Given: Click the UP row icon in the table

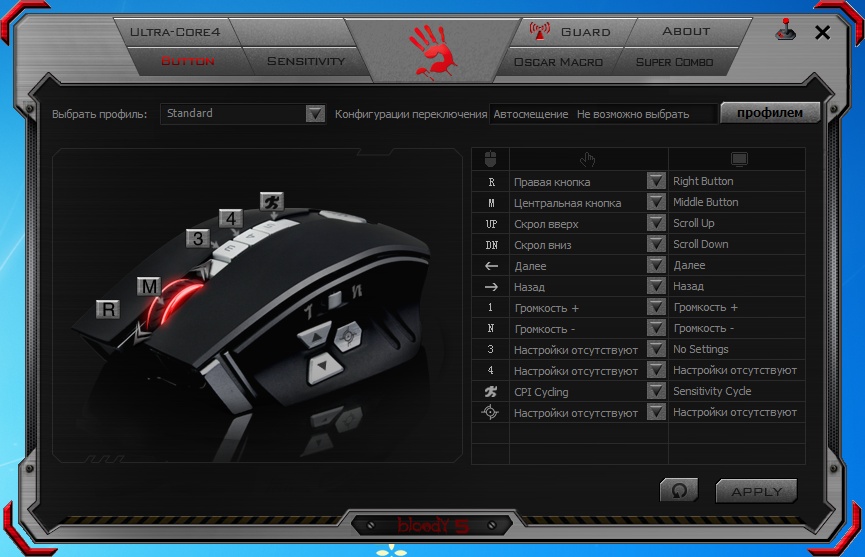Looking at the screenshot, I should tap(491, 224).
